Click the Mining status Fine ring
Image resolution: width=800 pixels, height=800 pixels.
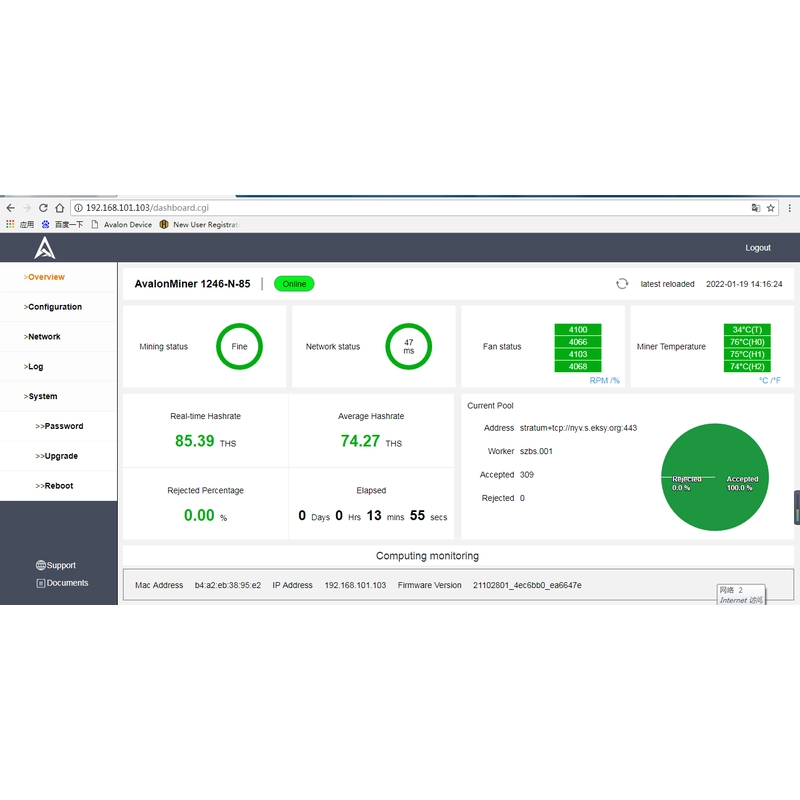tap(239, 346)
